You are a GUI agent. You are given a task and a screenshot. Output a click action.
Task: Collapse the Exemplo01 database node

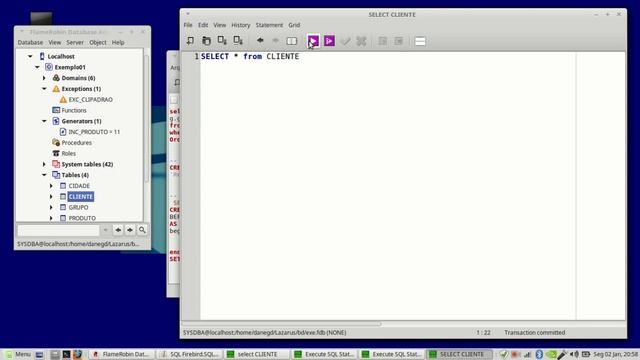click(x=37, y=67)
